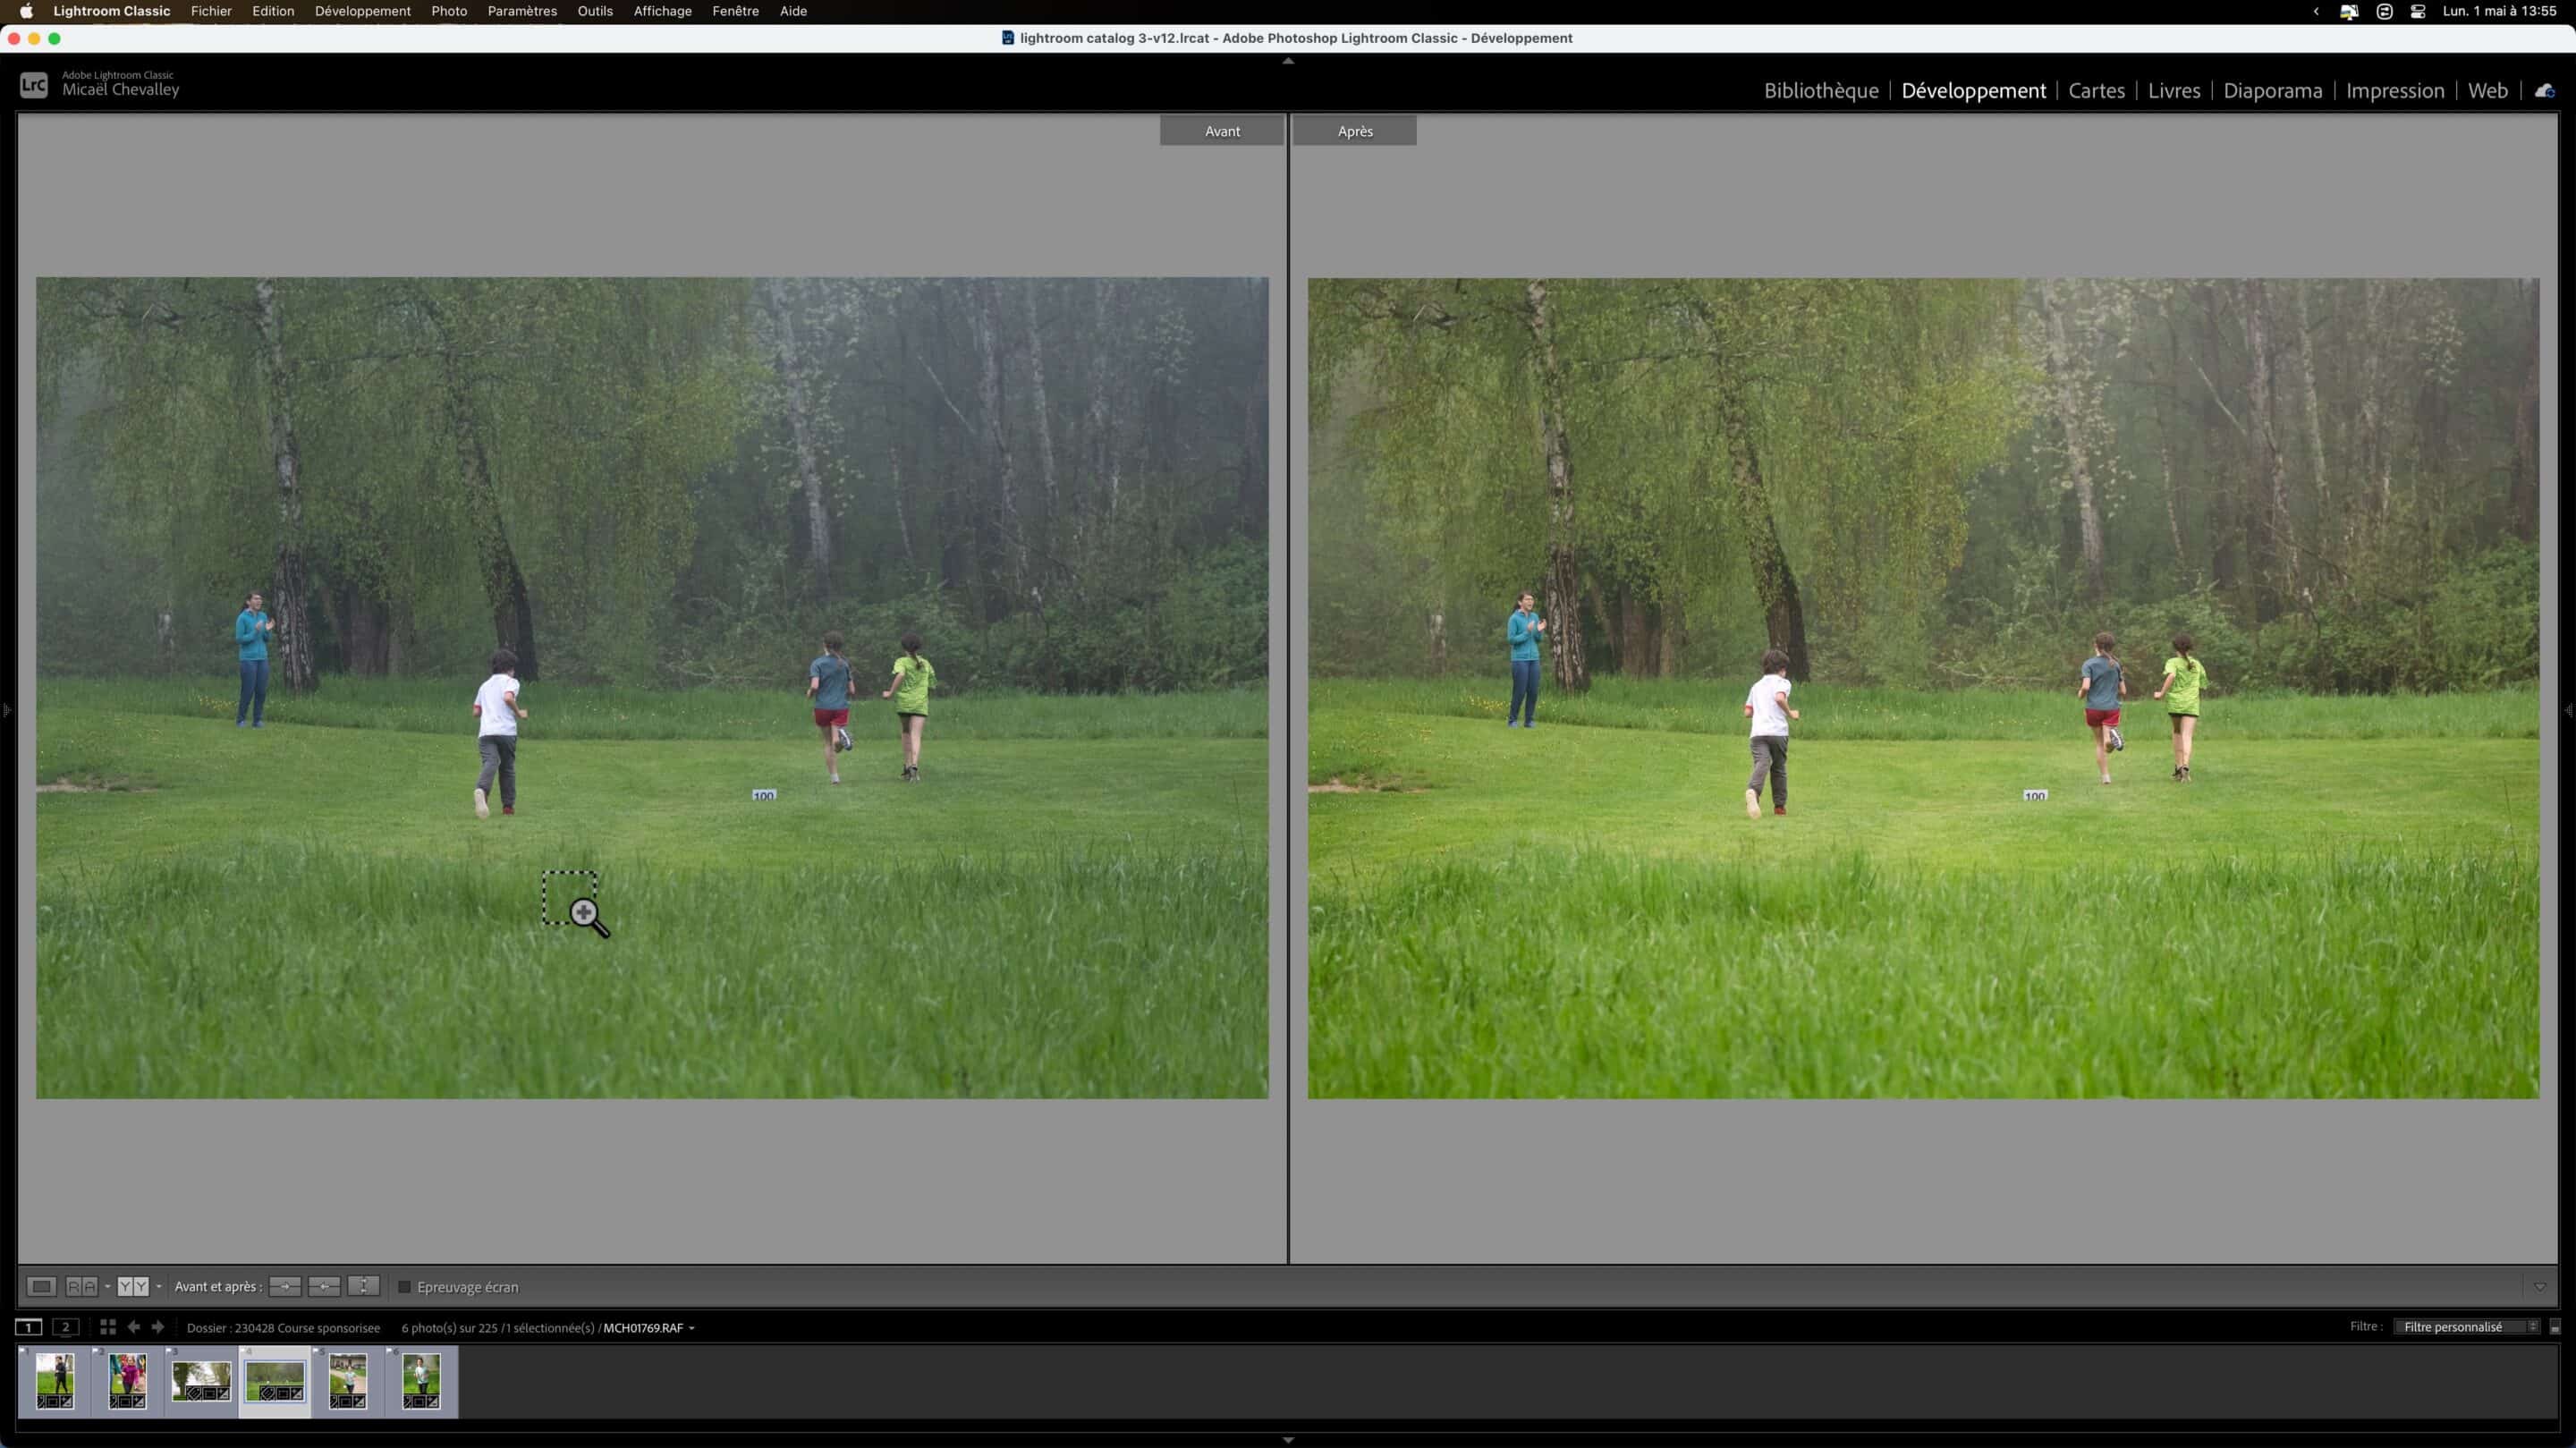2576x1448 pixels.
Task: Expand the right side panel
Action: click(2569, 710)
